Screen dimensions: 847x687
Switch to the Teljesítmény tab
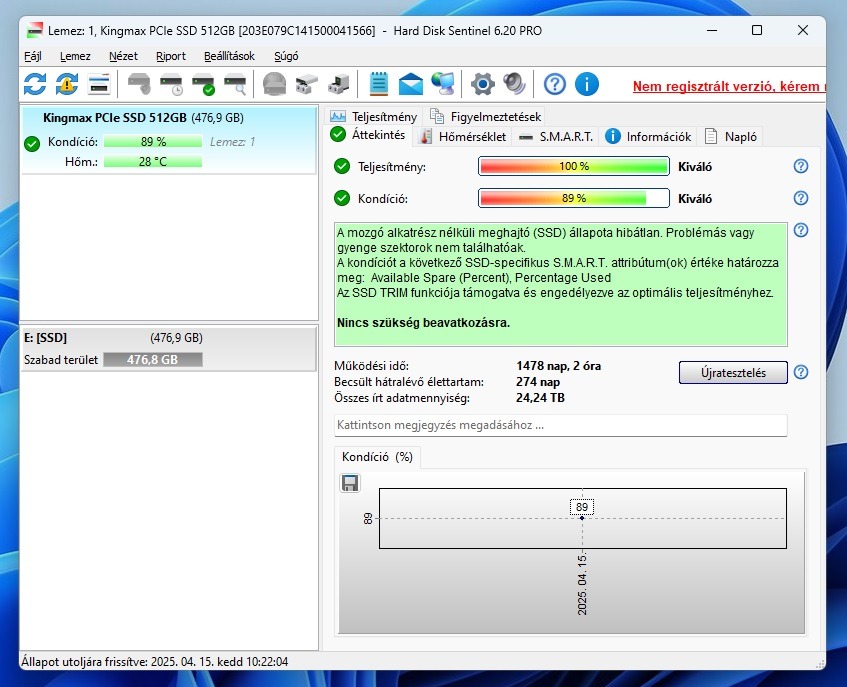374,117
